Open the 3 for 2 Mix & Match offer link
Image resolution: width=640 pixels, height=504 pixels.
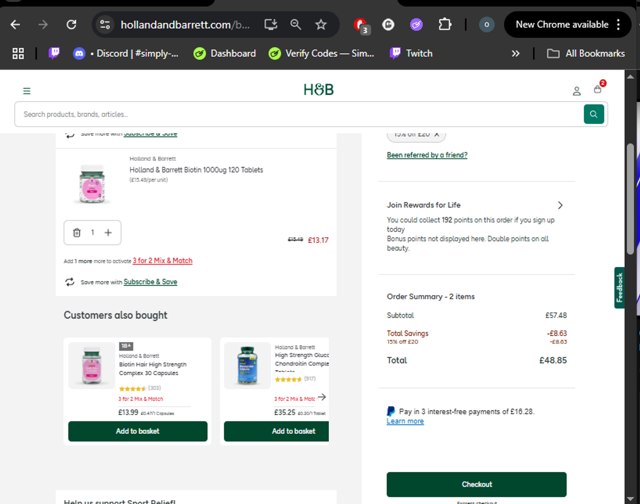pyautogui.click(x=162, y=260)
